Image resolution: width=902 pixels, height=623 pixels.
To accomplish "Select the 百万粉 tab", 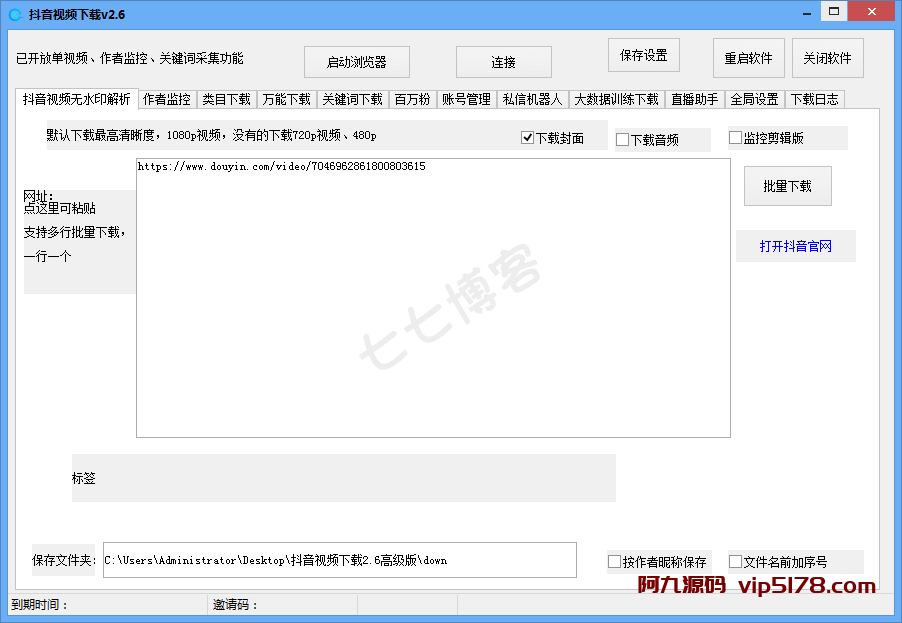I will pyautogui.click(x=412, y=100).
